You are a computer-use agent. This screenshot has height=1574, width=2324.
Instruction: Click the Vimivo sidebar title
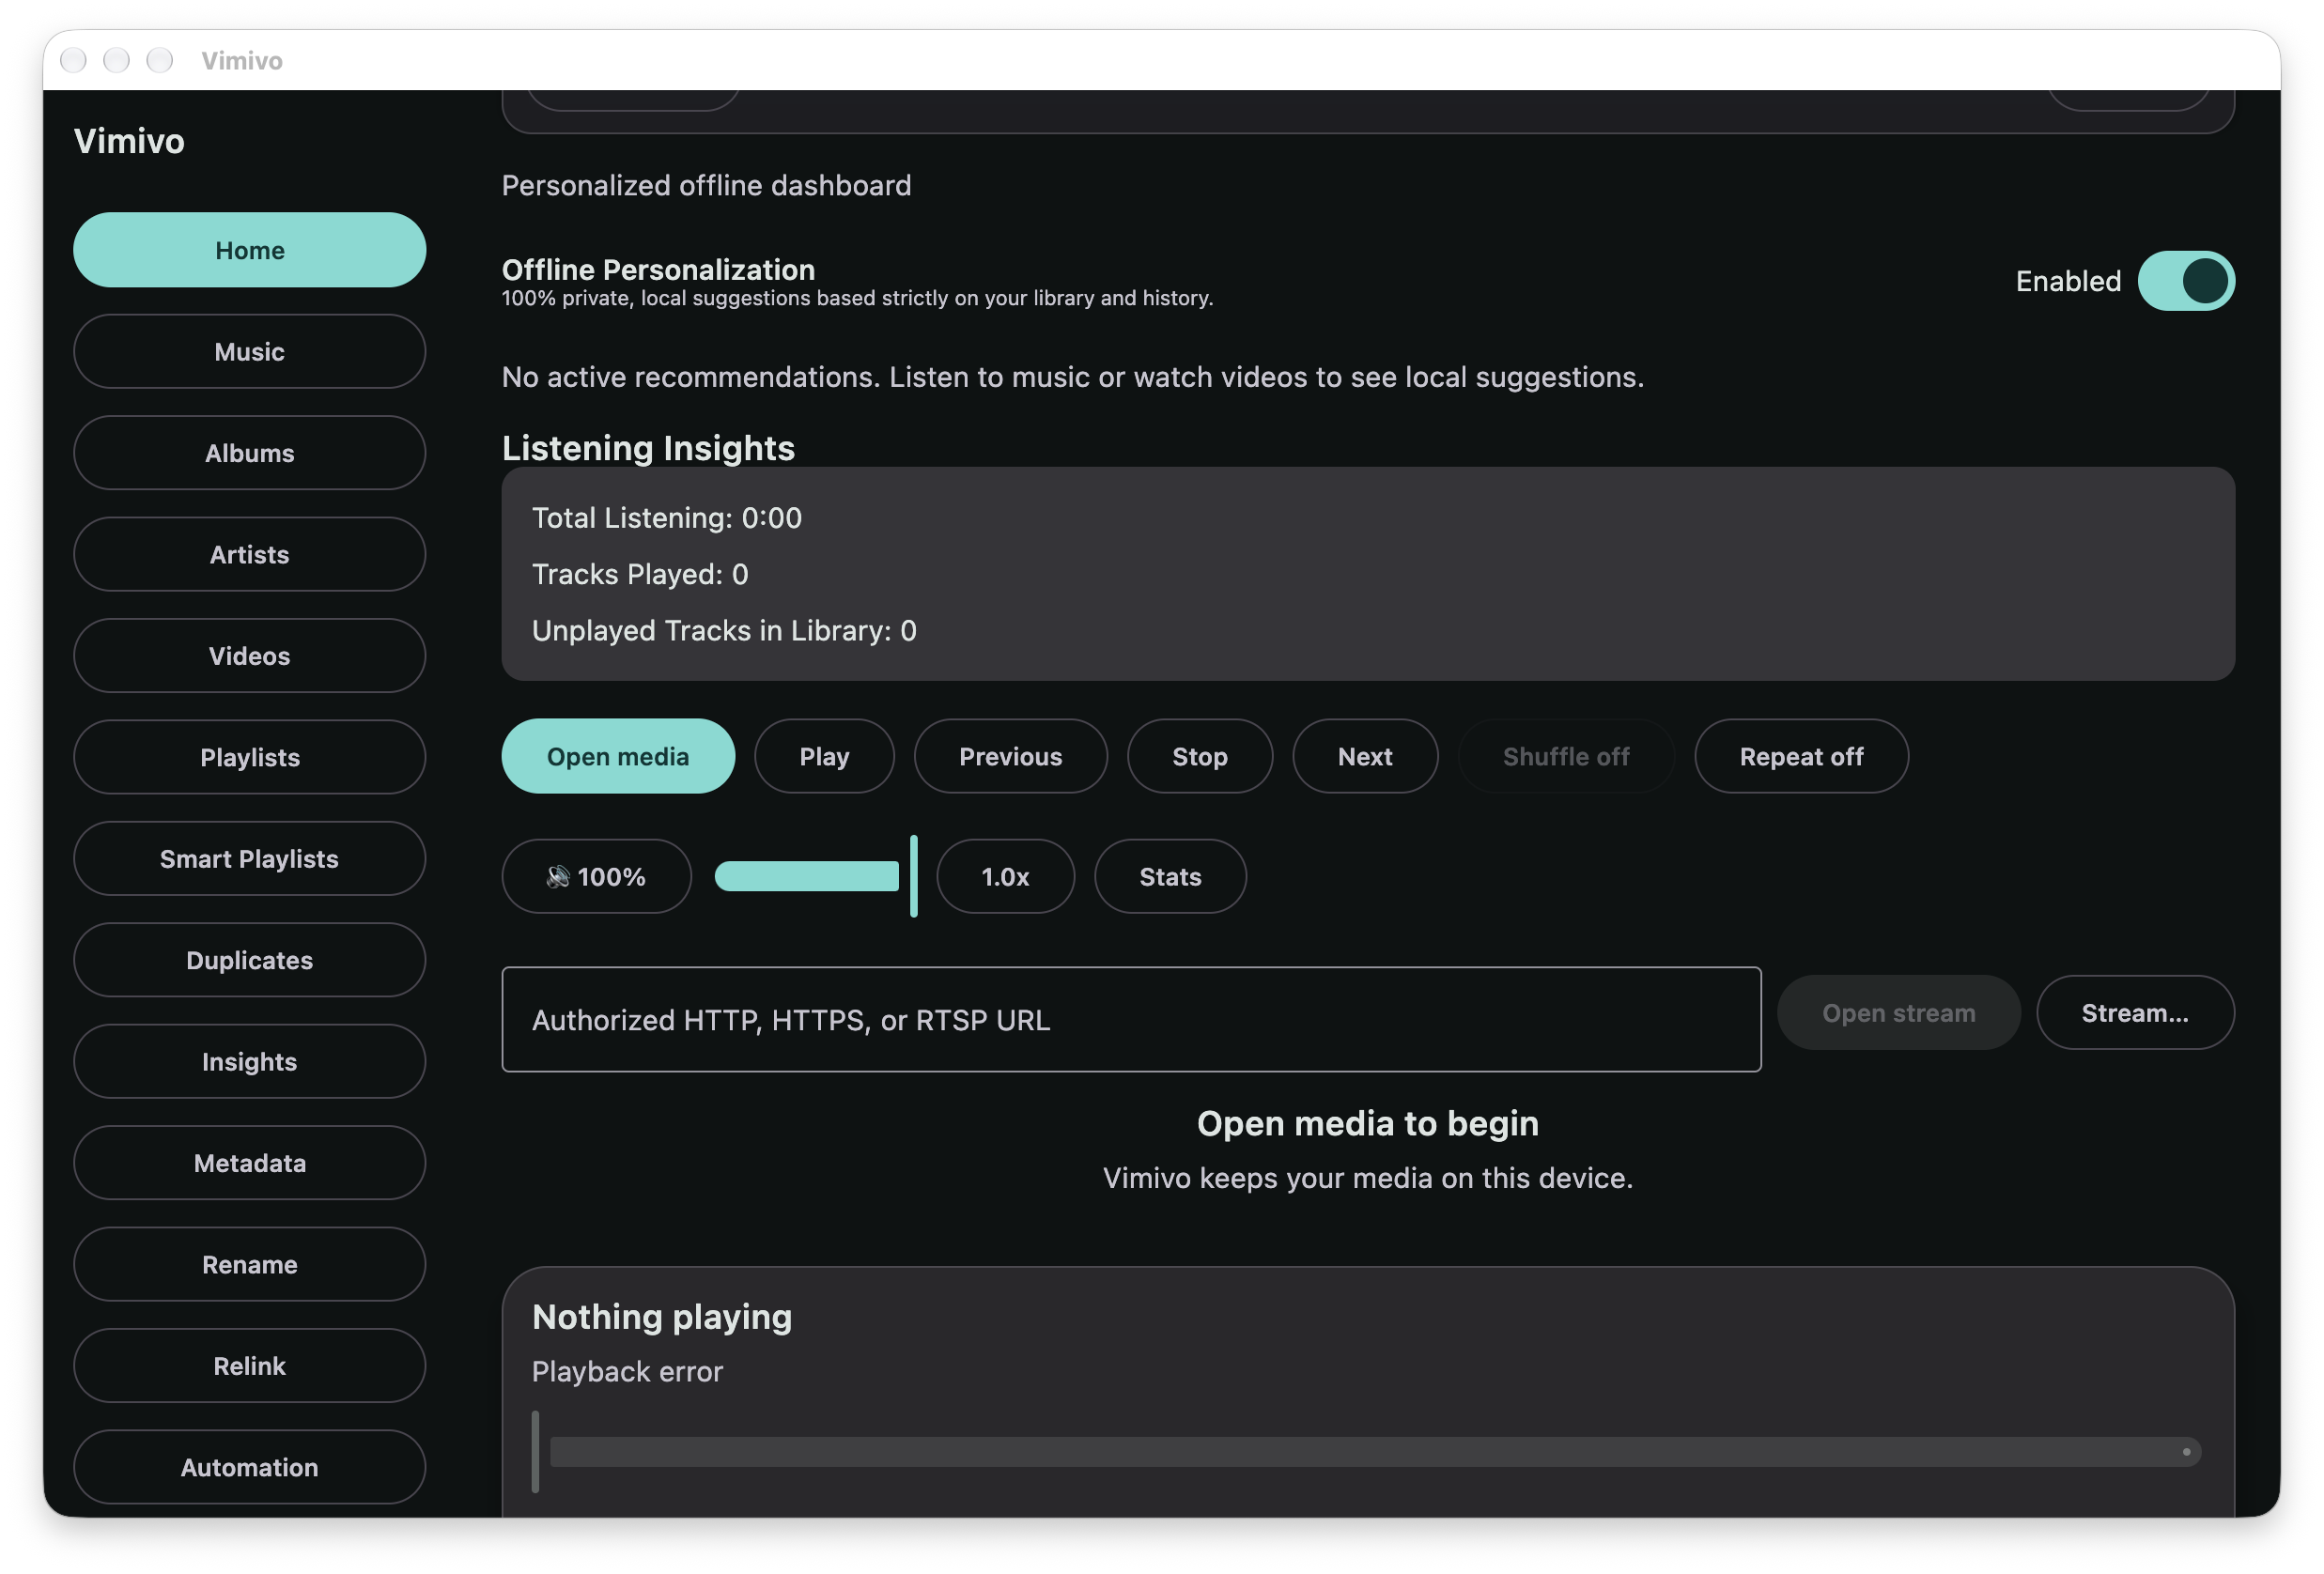pos(129,141)
